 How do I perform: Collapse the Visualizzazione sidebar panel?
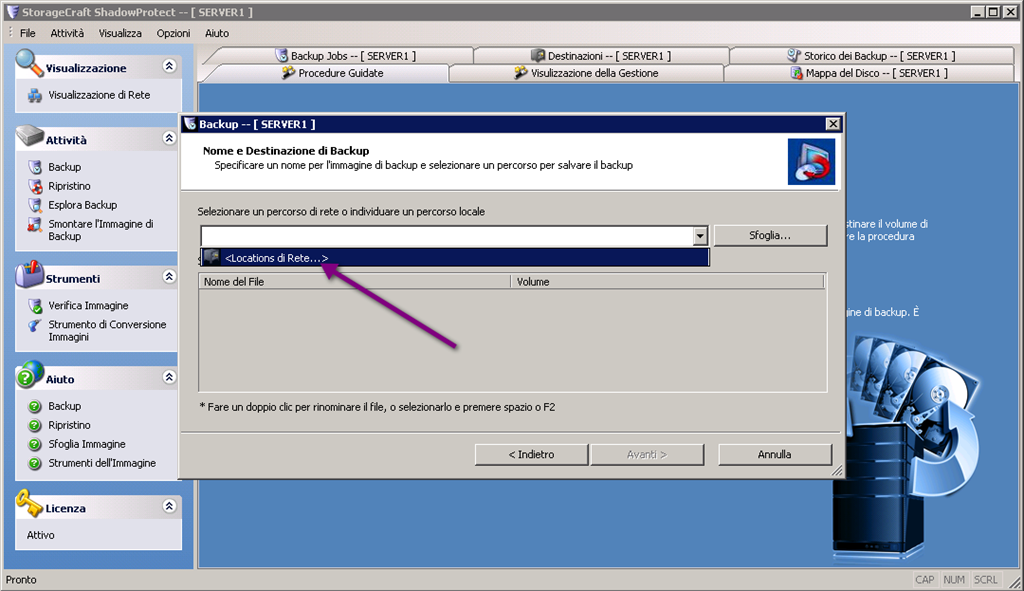click(169, 66)
